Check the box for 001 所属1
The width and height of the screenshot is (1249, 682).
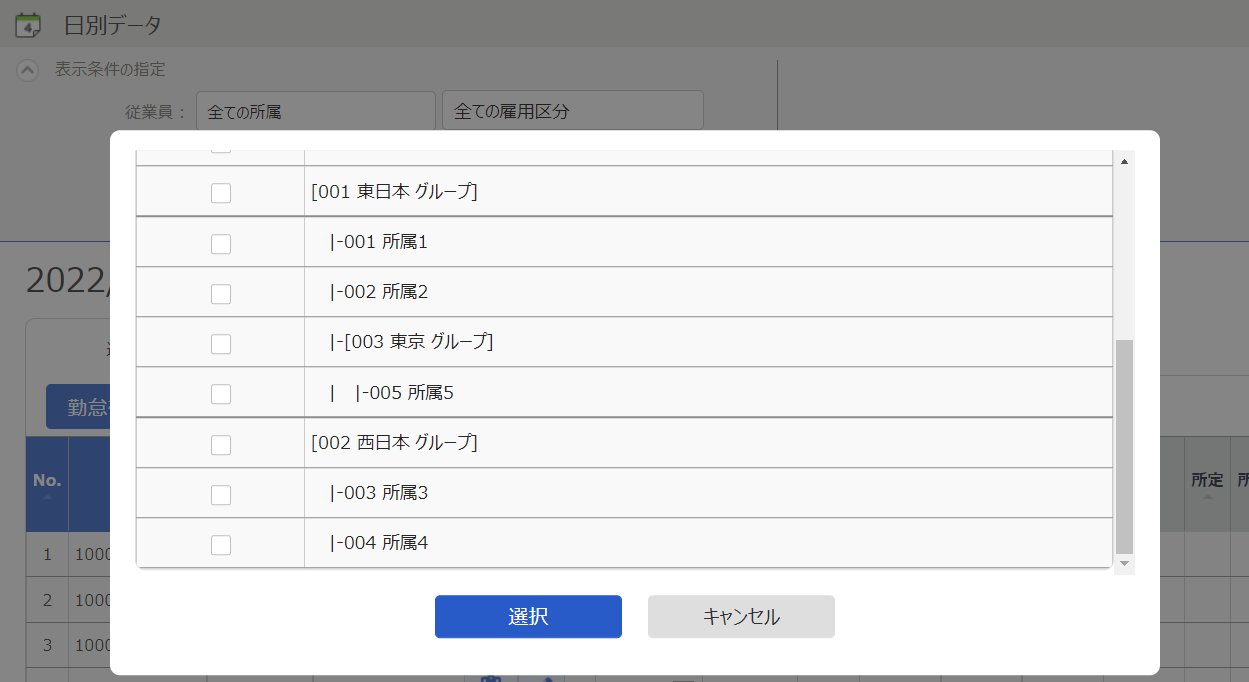point(221,243)
